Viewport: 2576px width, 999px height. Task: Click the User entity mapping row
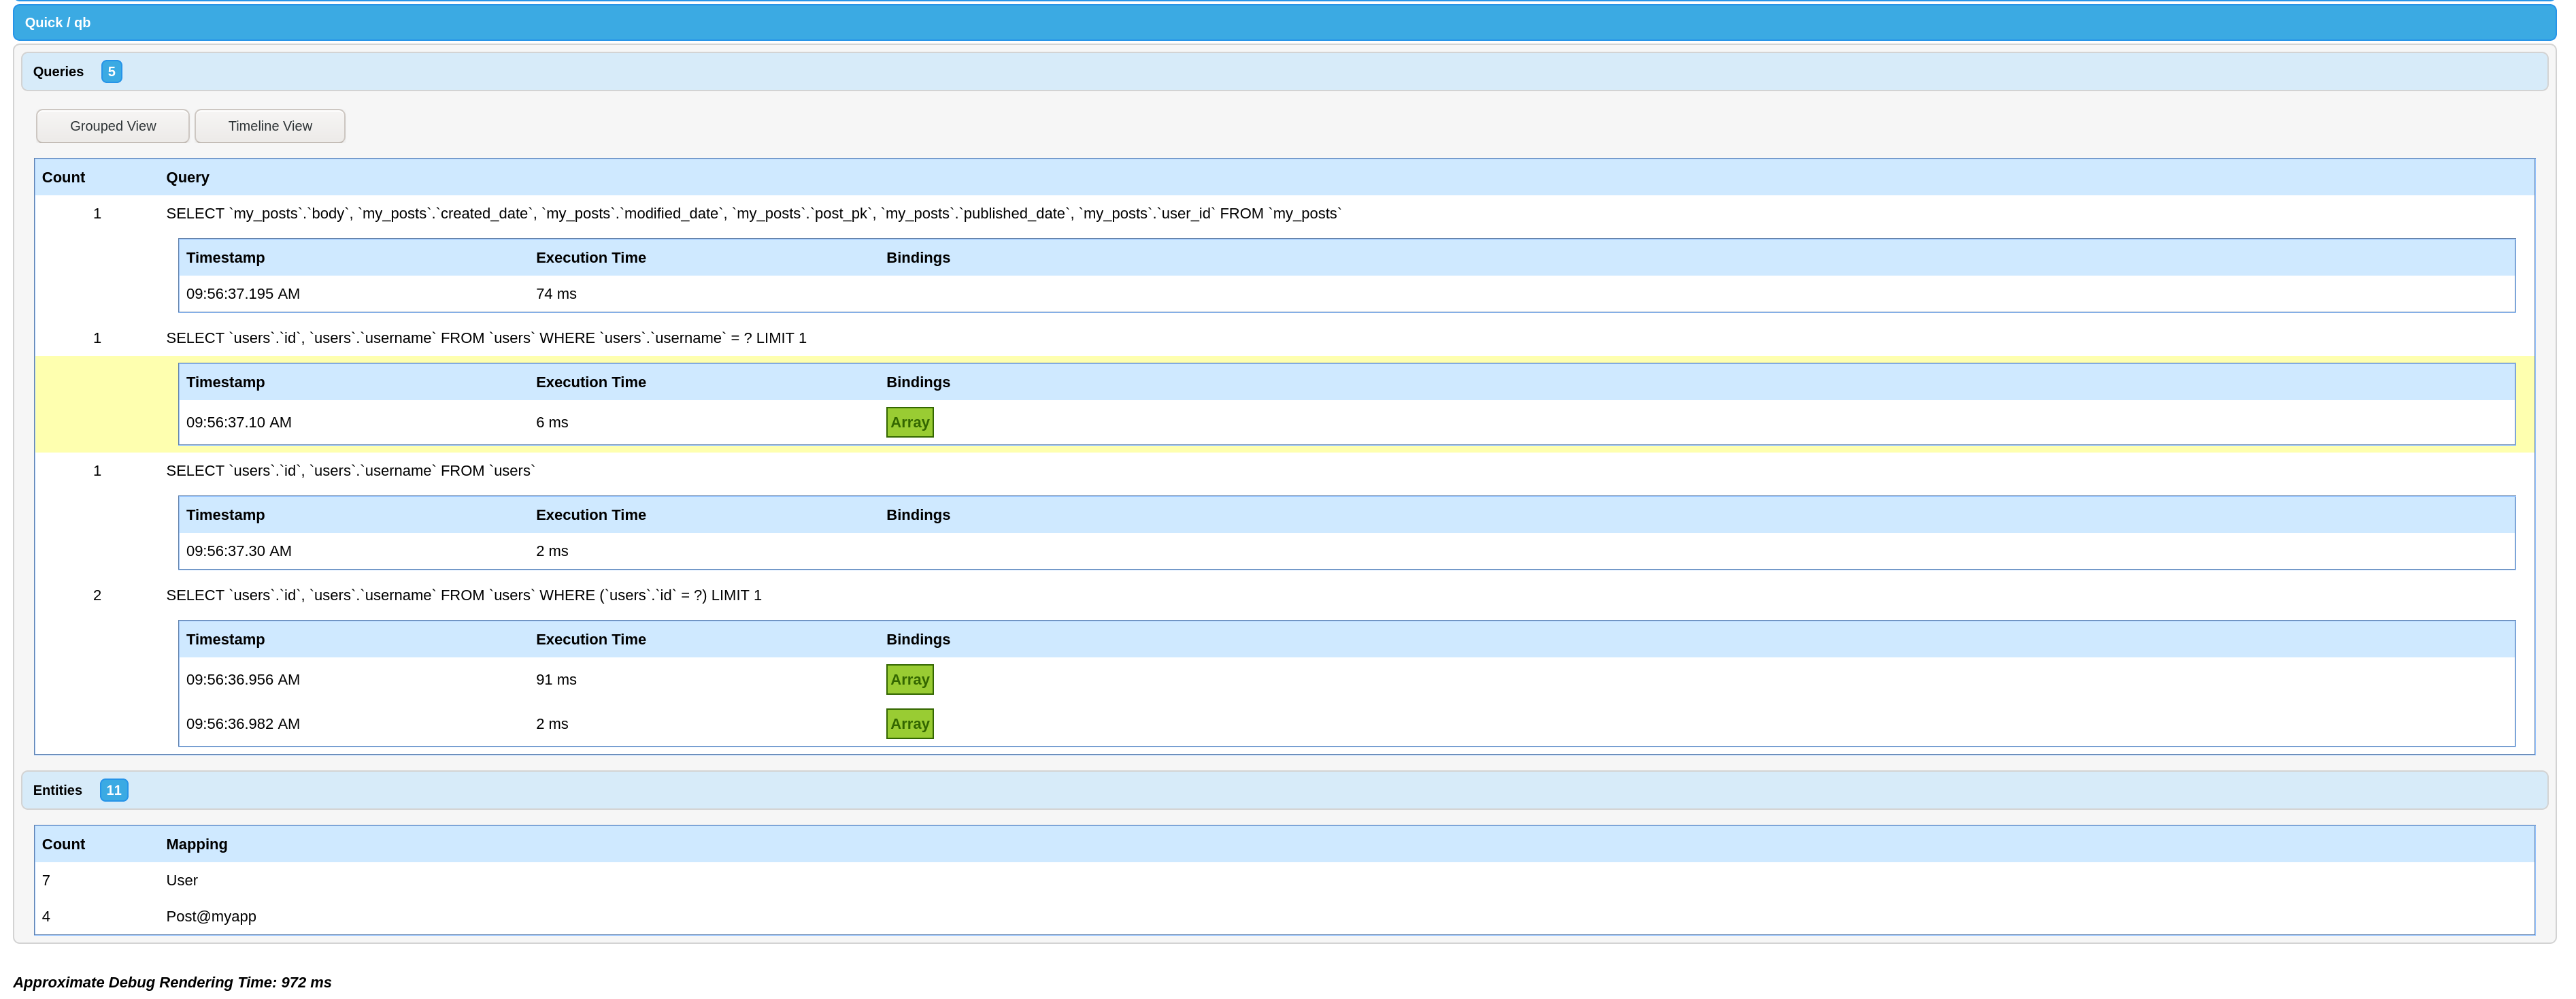click(x=182, y=880)
